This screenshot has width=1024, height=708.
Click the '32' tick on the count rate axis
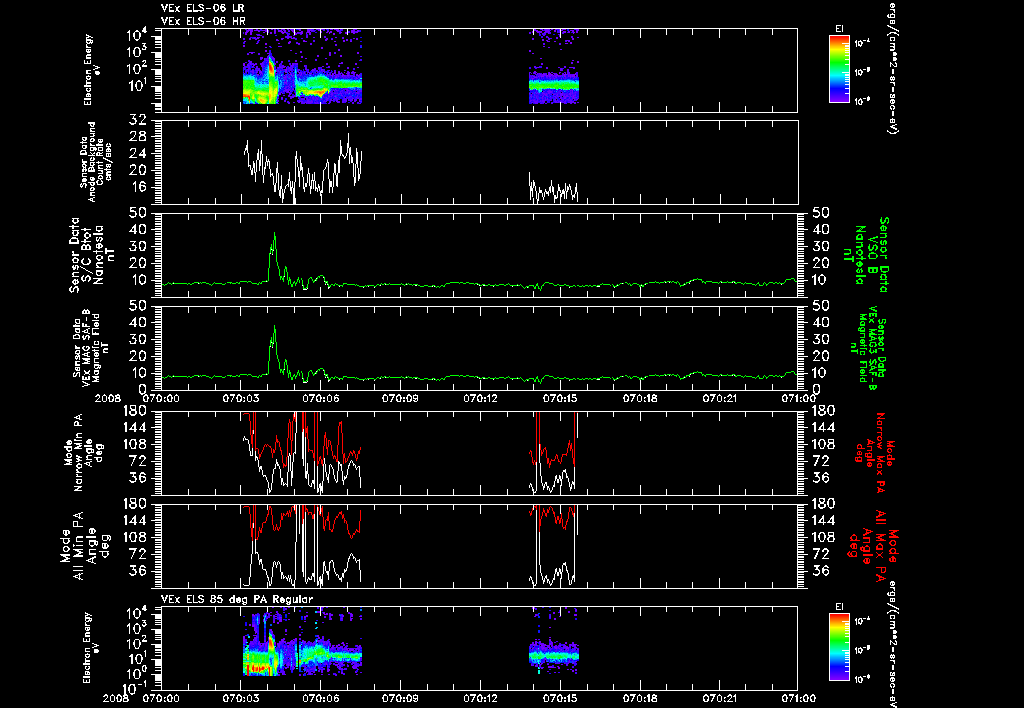pos(137,120)
